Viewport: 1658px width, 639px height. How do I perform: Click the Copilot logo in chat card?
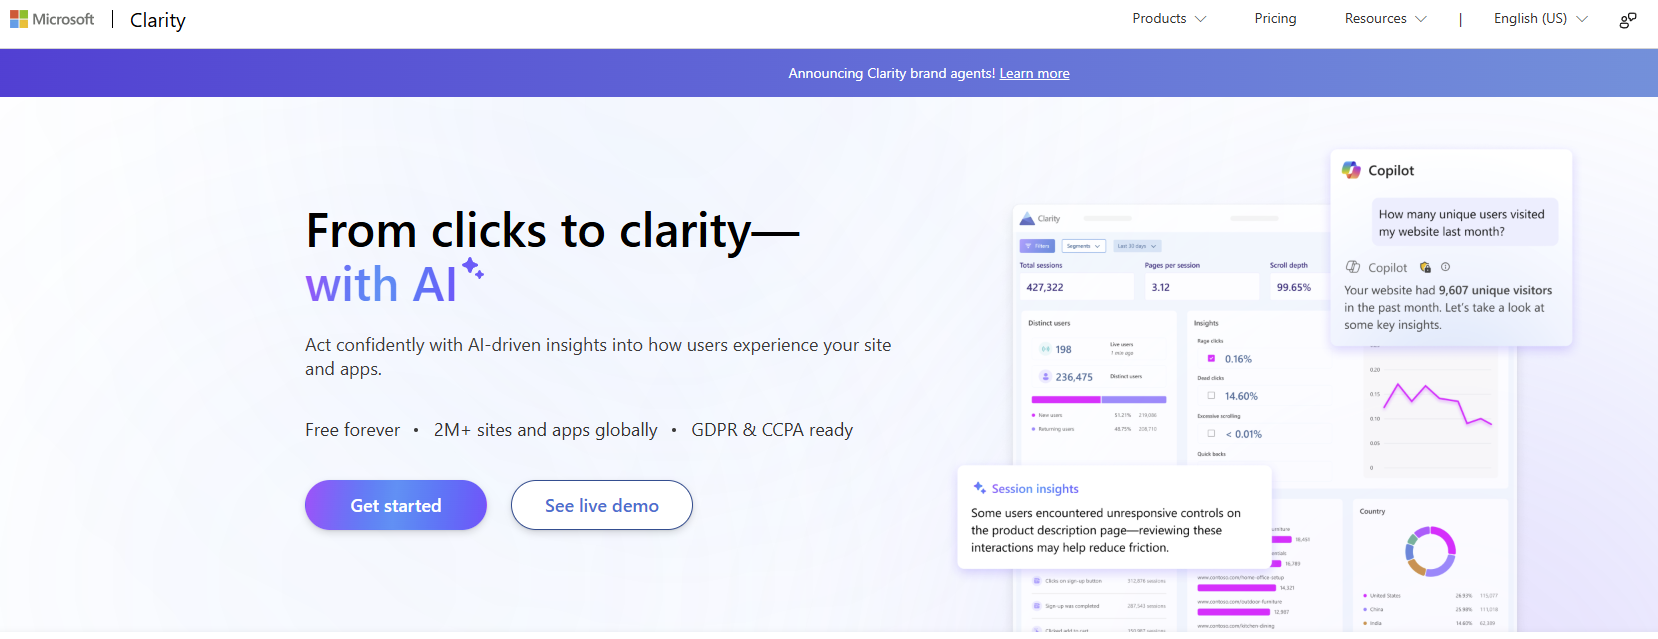click(x=1351, y=170)
